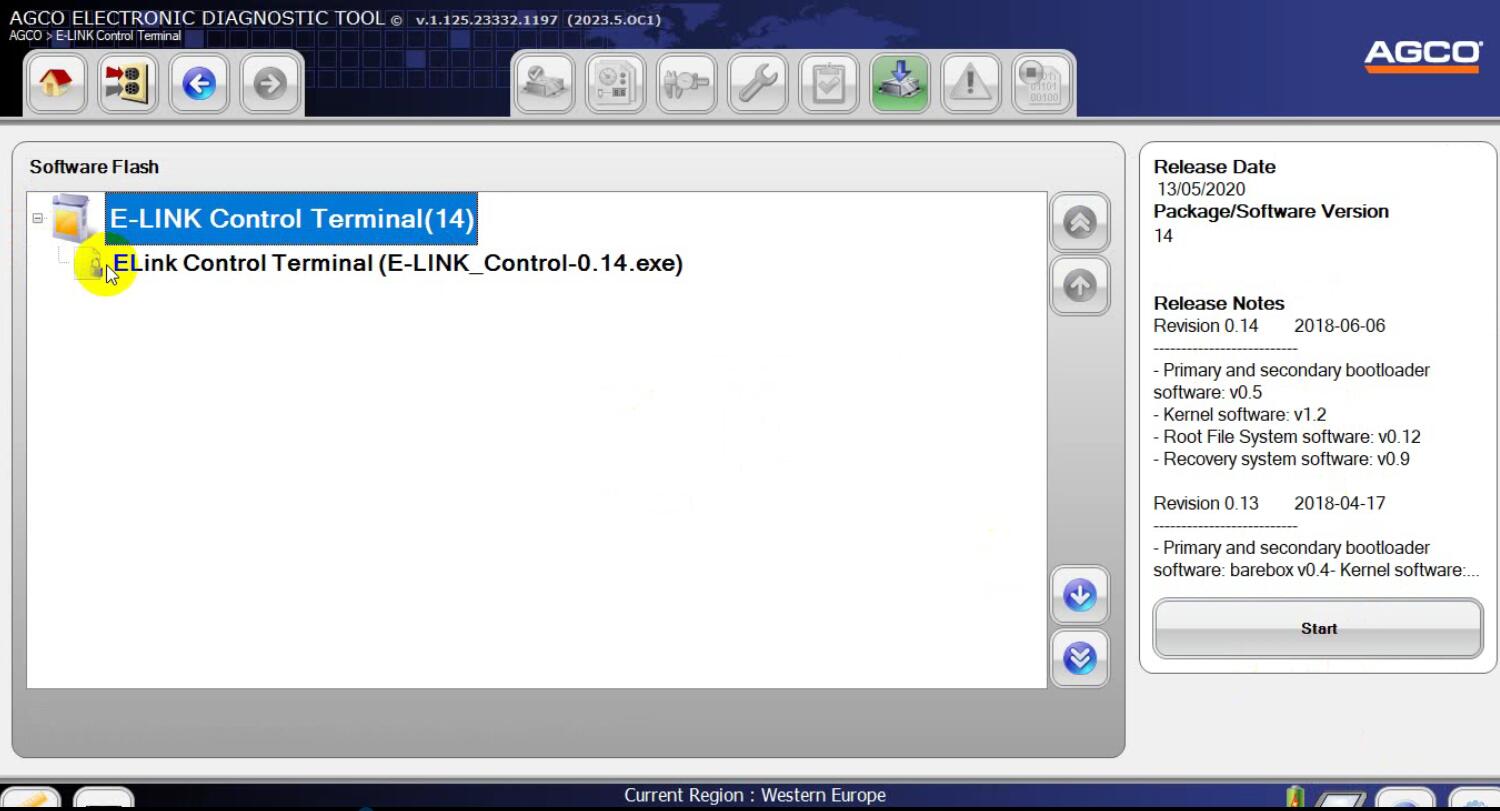
Task: Collapse the E-LINK Control Terminal(14) tree node
Action: tap(38, 218)
